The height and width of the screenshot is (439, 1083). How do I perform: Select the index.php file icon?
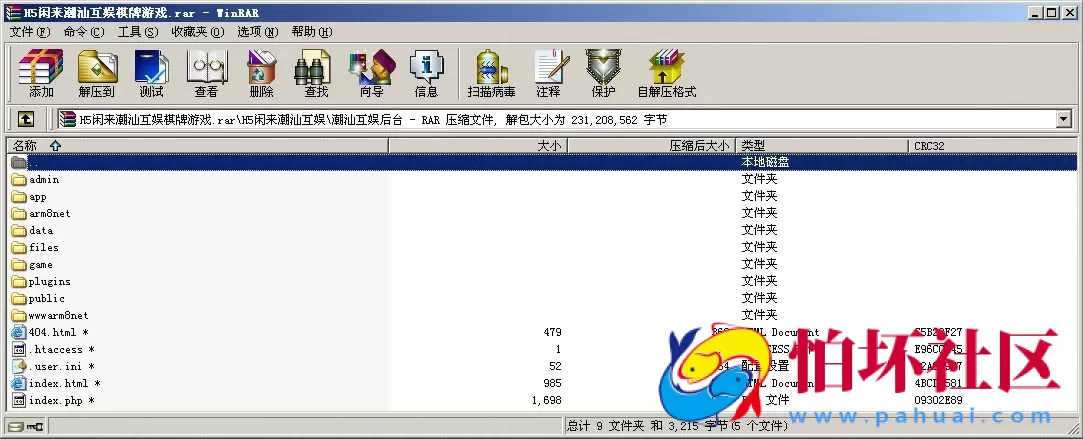[x=19, y=400]
